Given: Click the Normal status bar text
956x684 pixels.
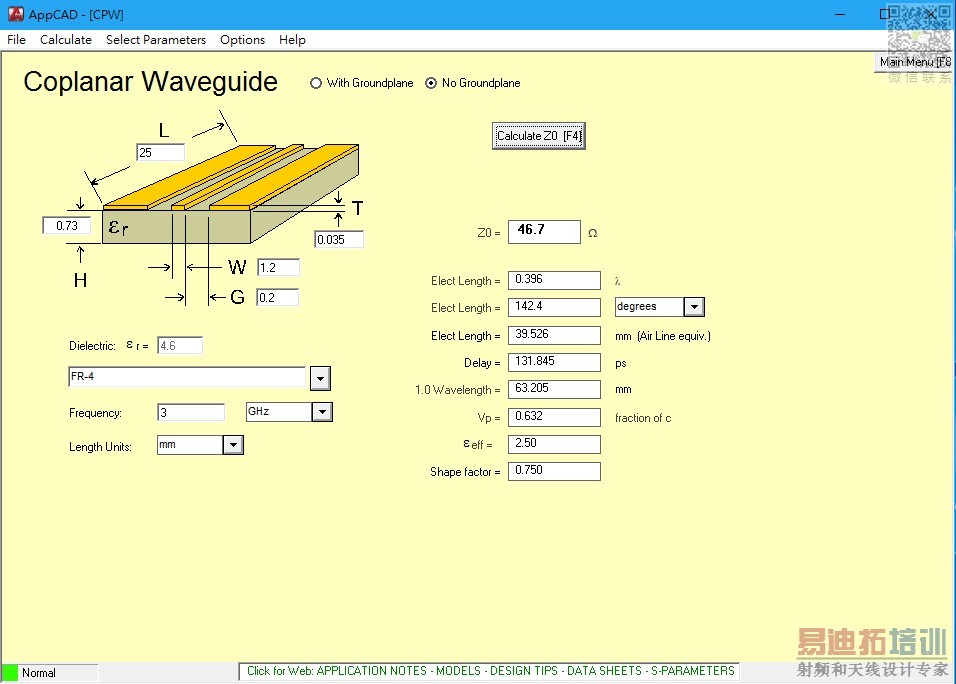Looking at the screenshot, I should click(x=38, y=673).
